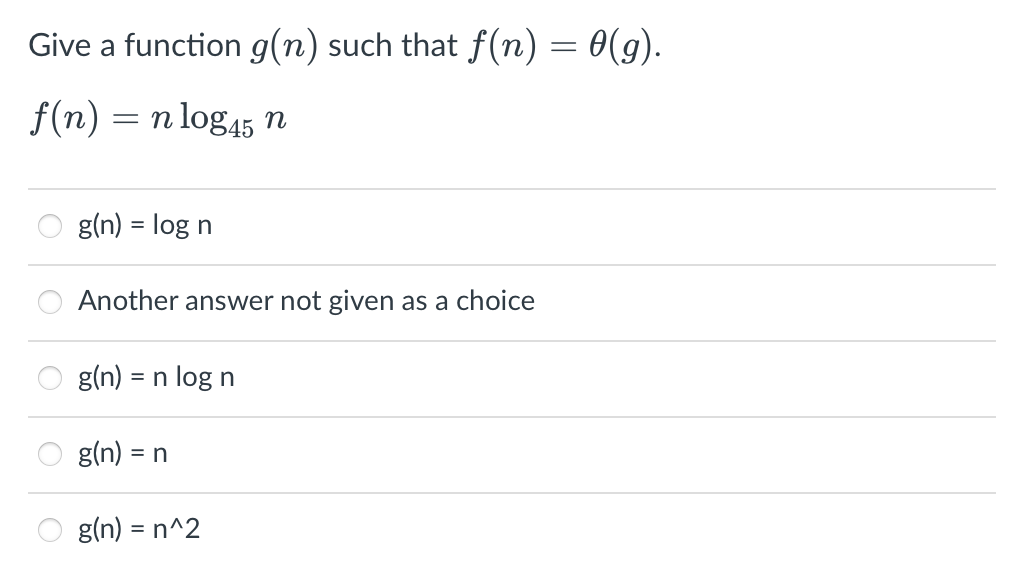Screen dimensions: 1028x586
Task: Select g(n) = n^2 as your answer
Action: pyautogui.click(x=50, y=530)
